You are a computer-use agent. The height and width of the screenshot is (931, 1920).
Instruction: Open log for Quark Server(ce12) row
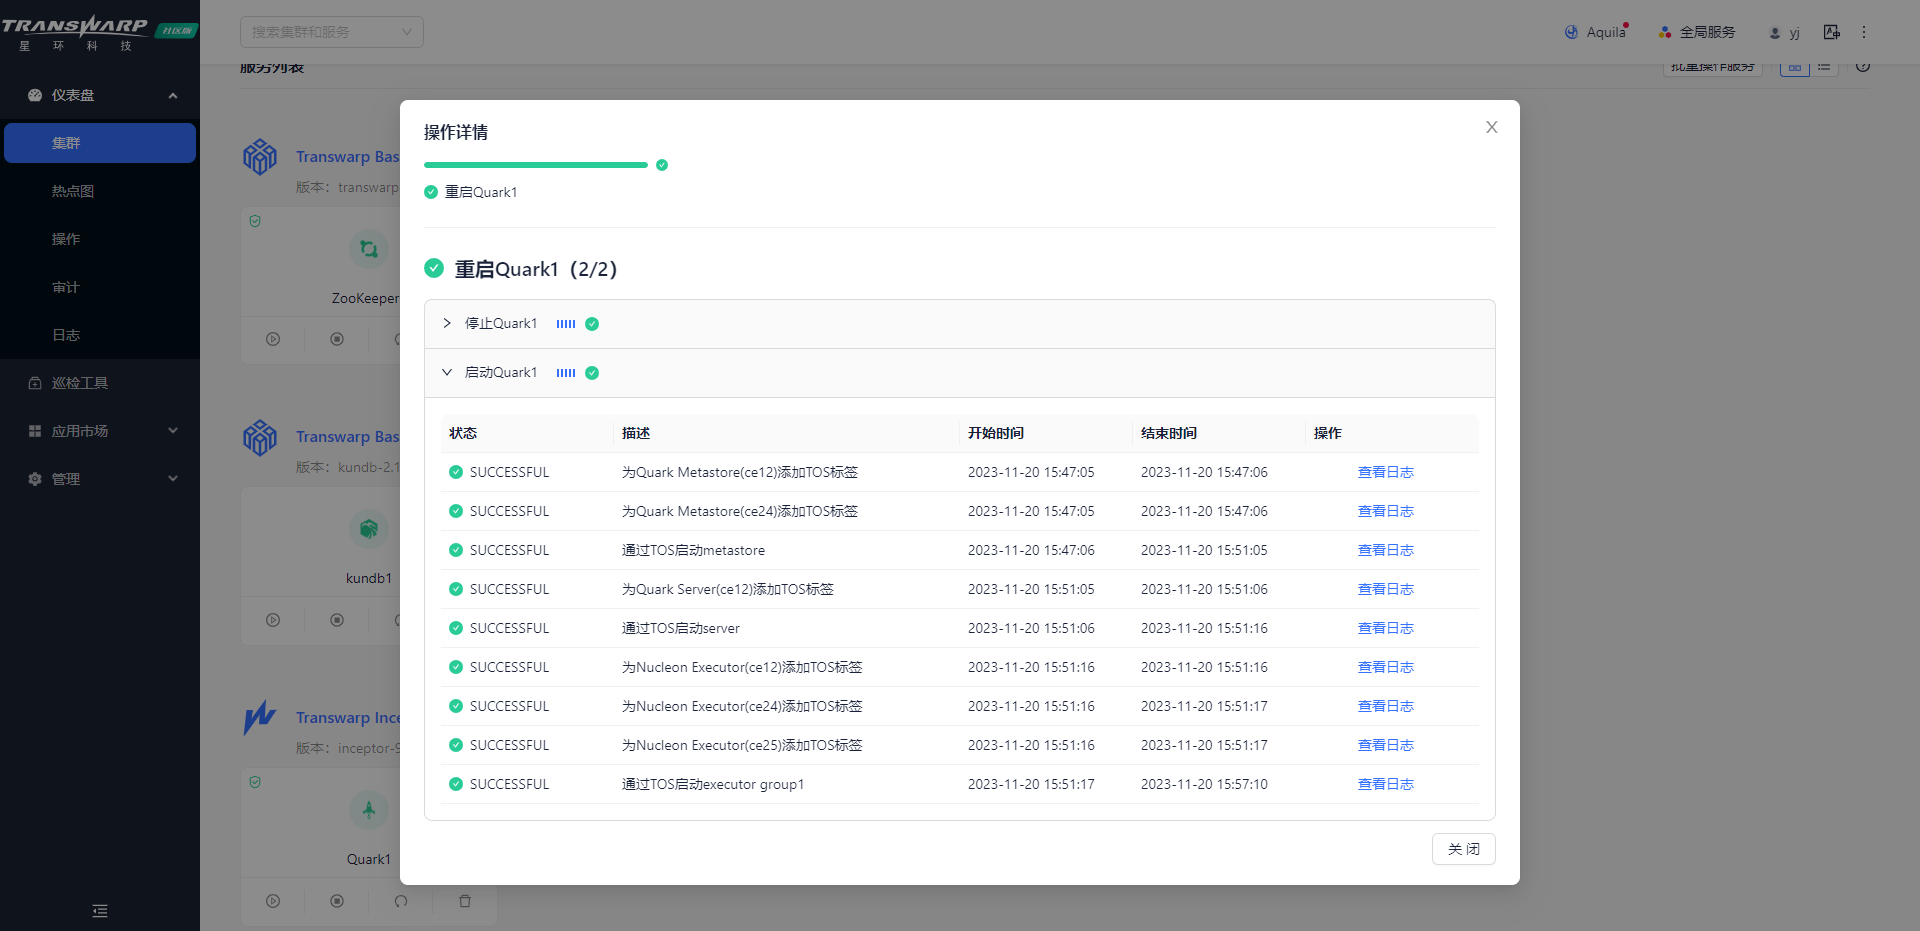1385,589
